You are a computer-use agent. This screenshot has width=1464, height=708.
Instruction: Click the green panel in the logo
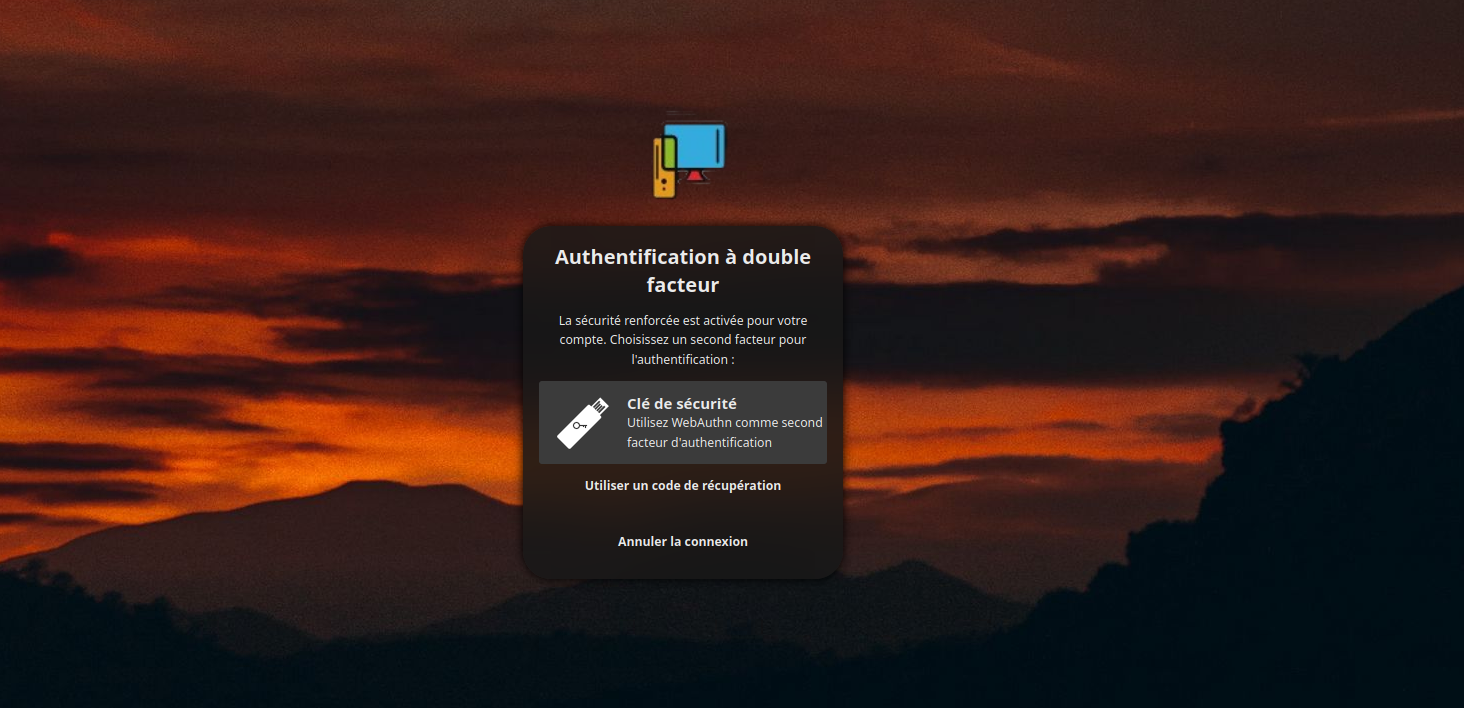point(669,151)
